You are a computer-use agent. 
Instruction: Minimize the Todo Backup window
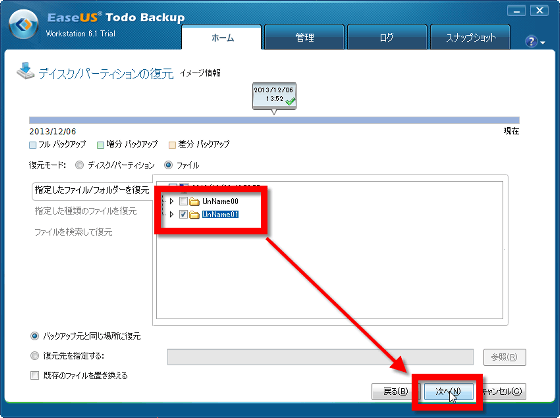click(516, 11)
